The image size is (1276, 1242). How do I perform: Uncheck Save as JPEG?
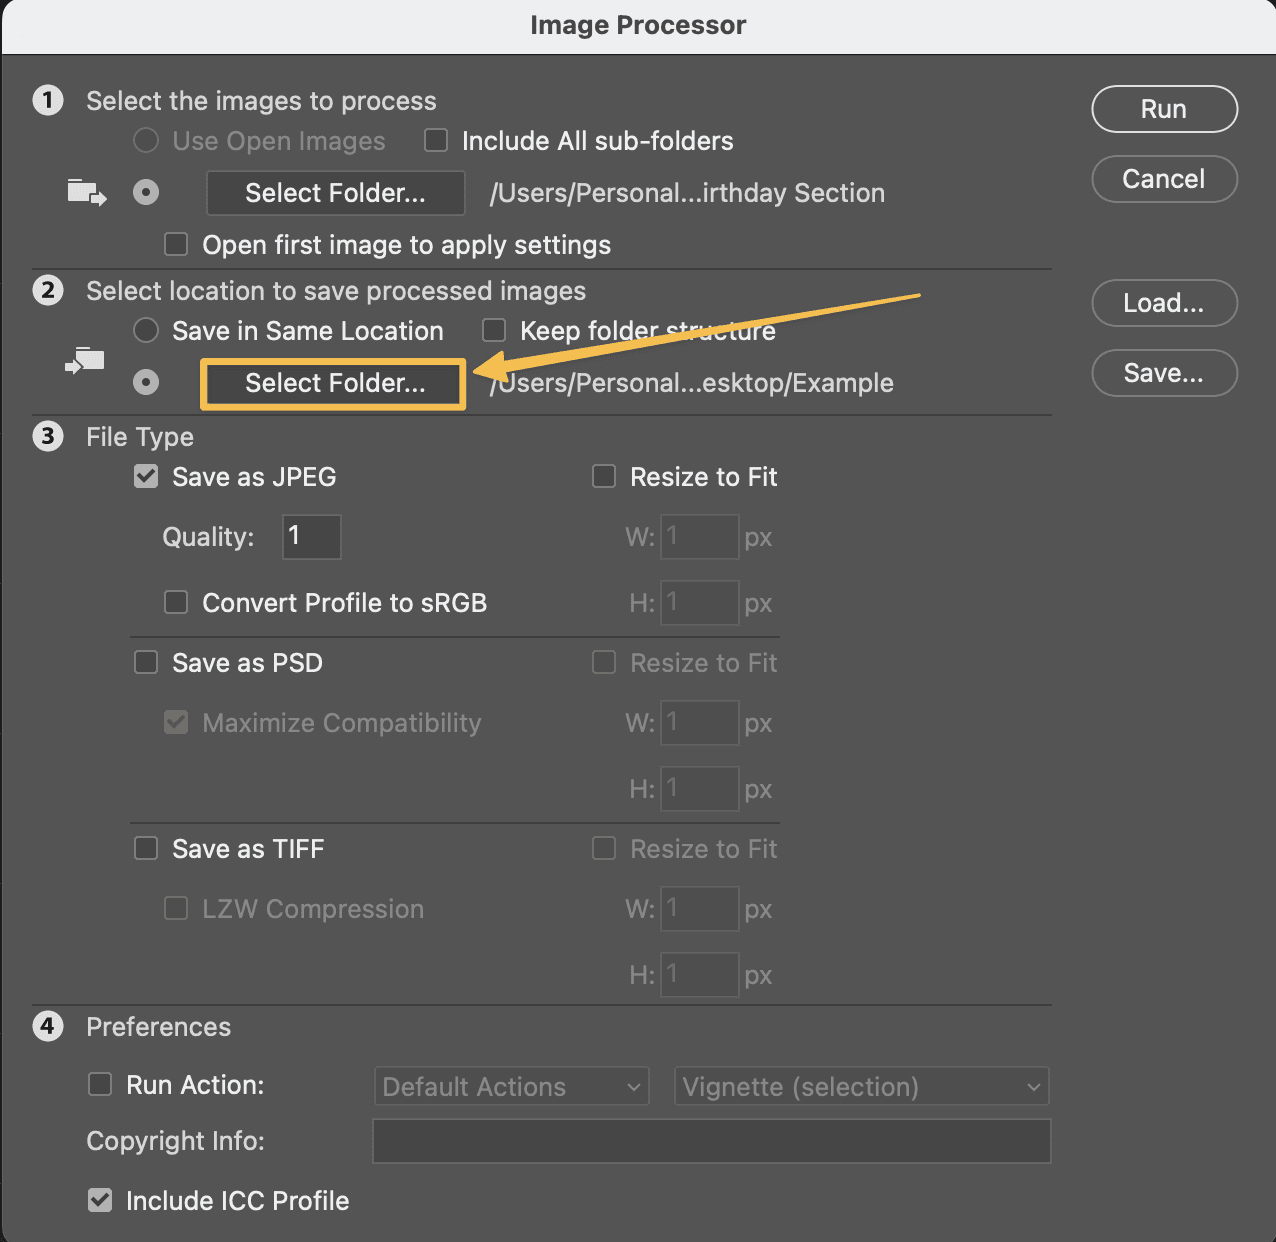tap(145, 476)
